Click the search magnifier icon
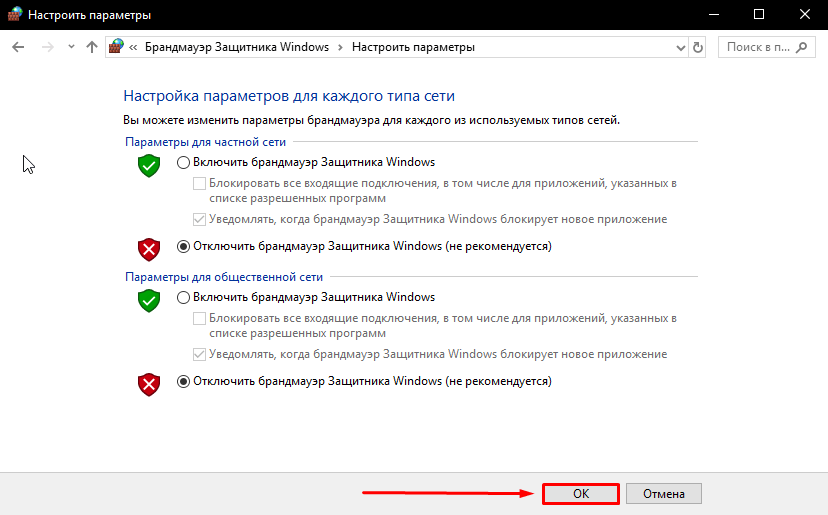Viewport: 828px width, 515px height. pyautogui.click(x=802, y=47)
